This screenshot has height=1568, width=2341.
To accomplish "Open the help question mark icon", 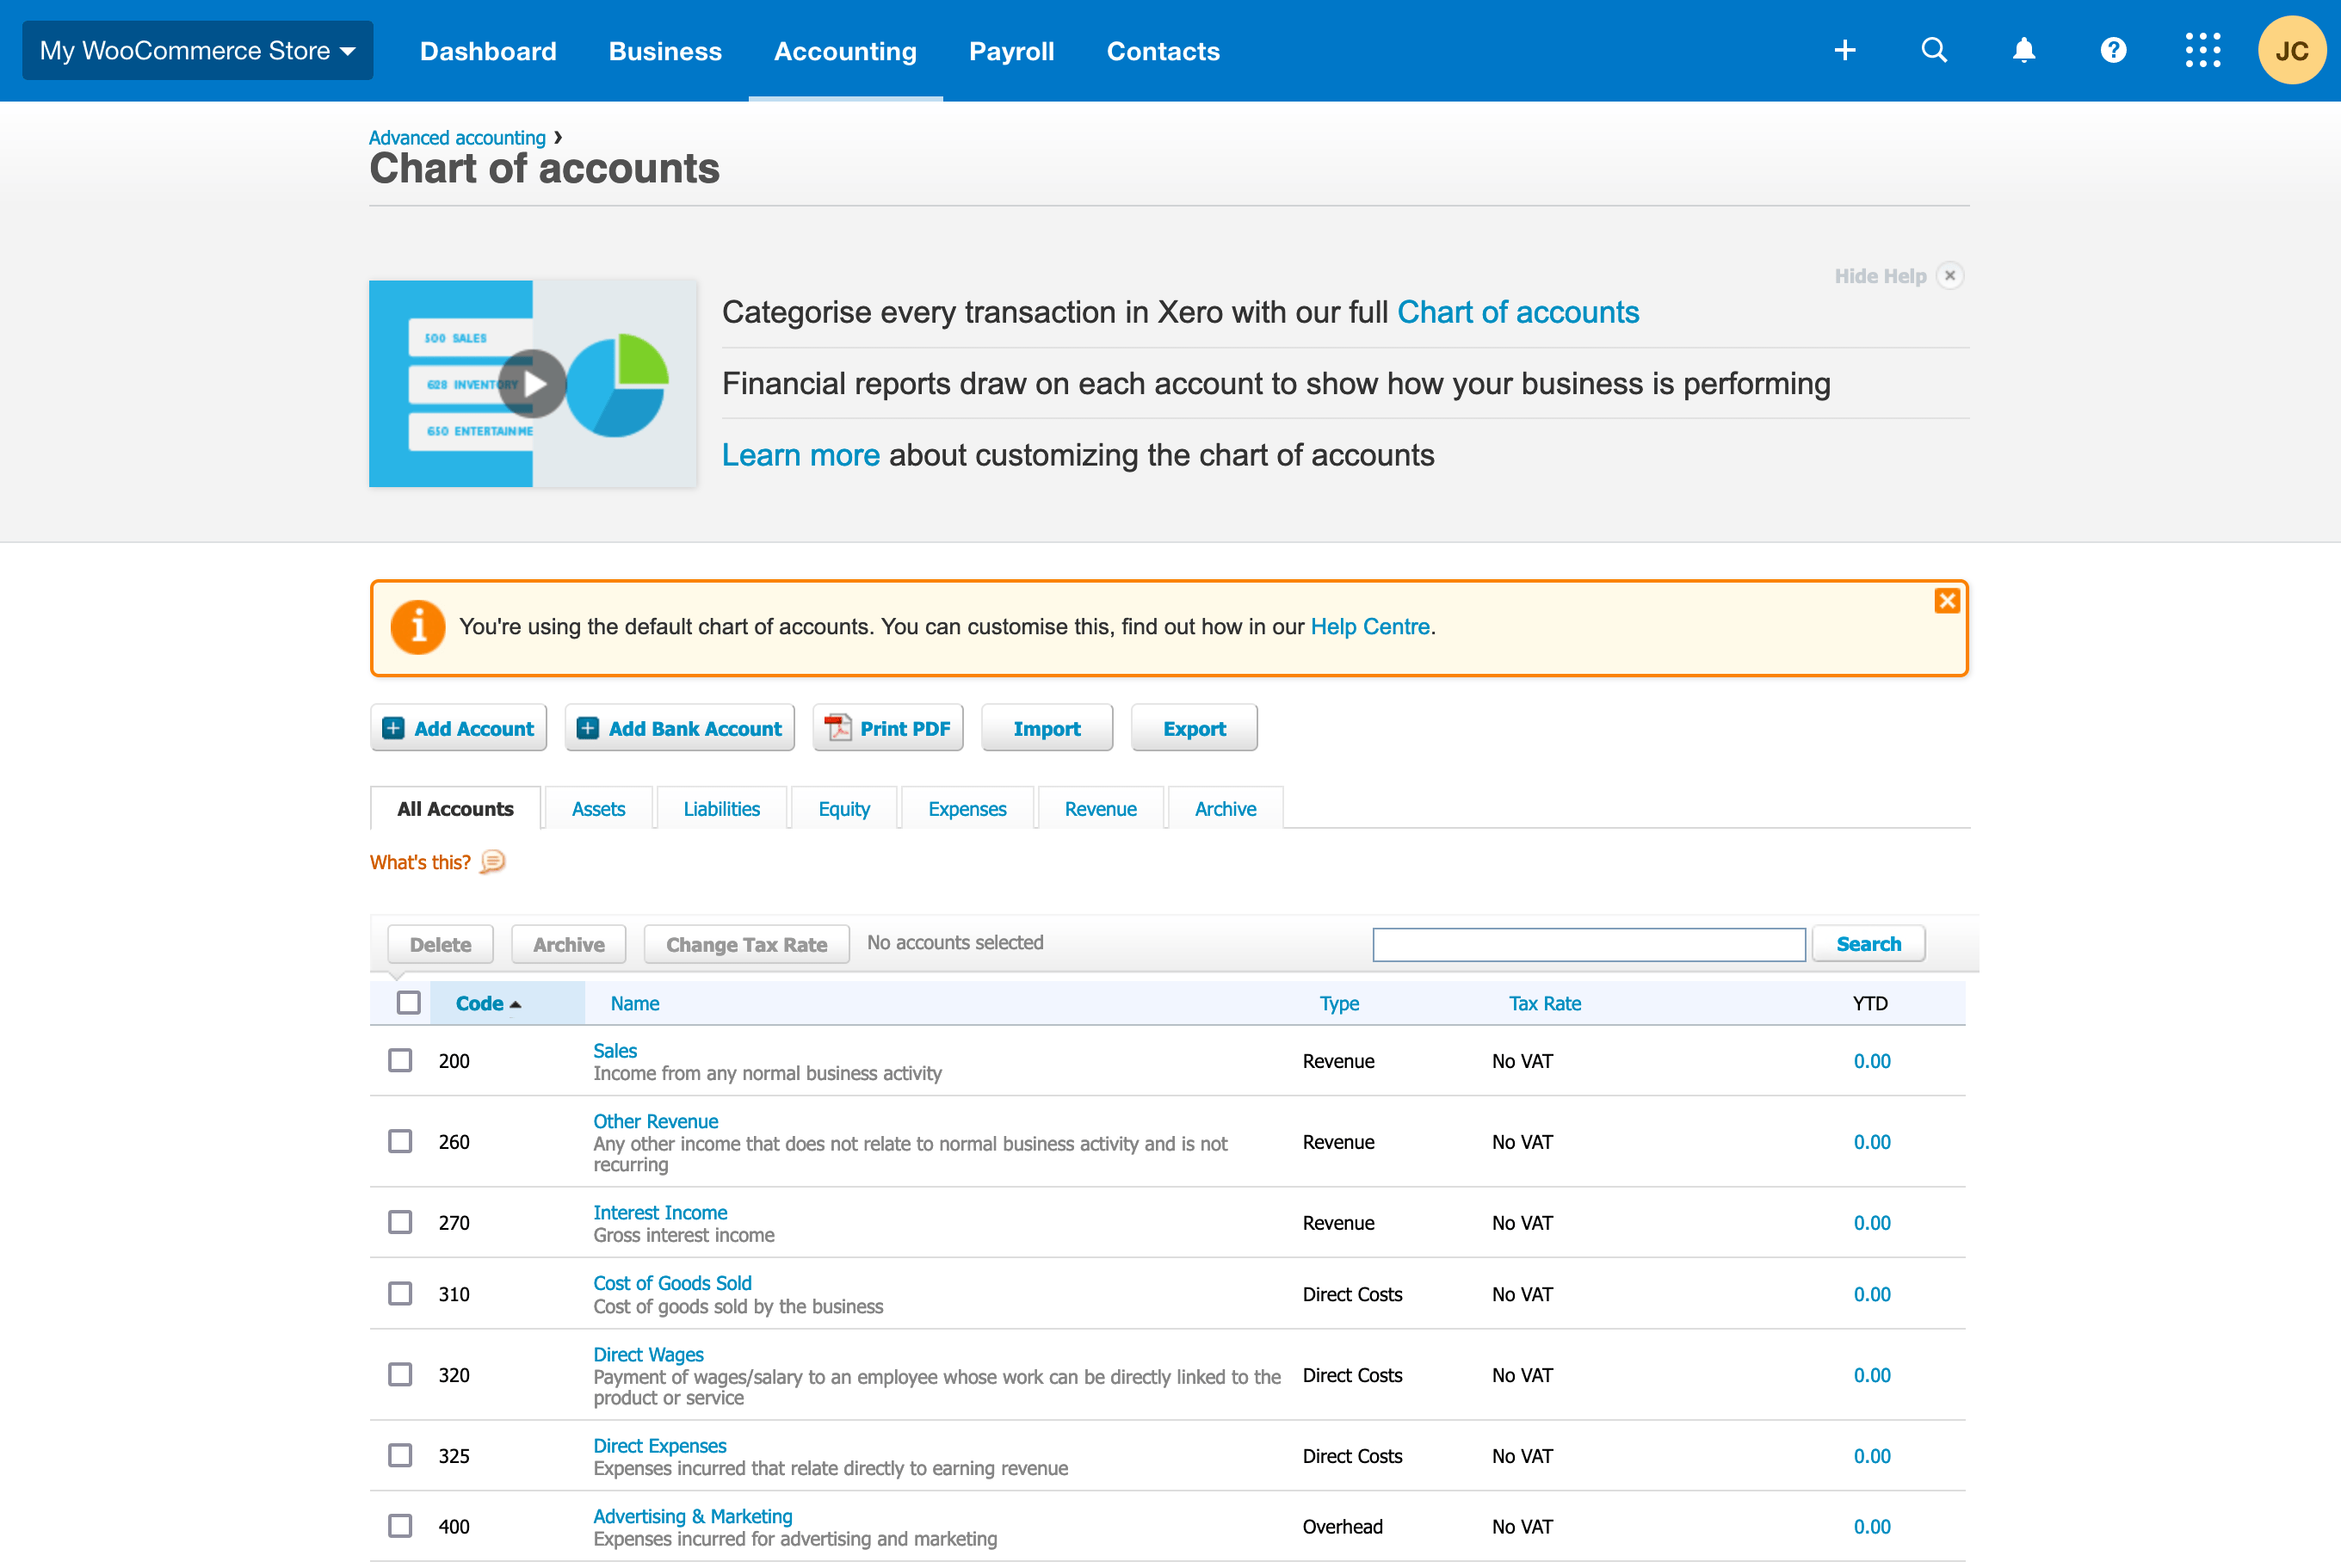I will pyautogui.click(x=2112, y=49).
